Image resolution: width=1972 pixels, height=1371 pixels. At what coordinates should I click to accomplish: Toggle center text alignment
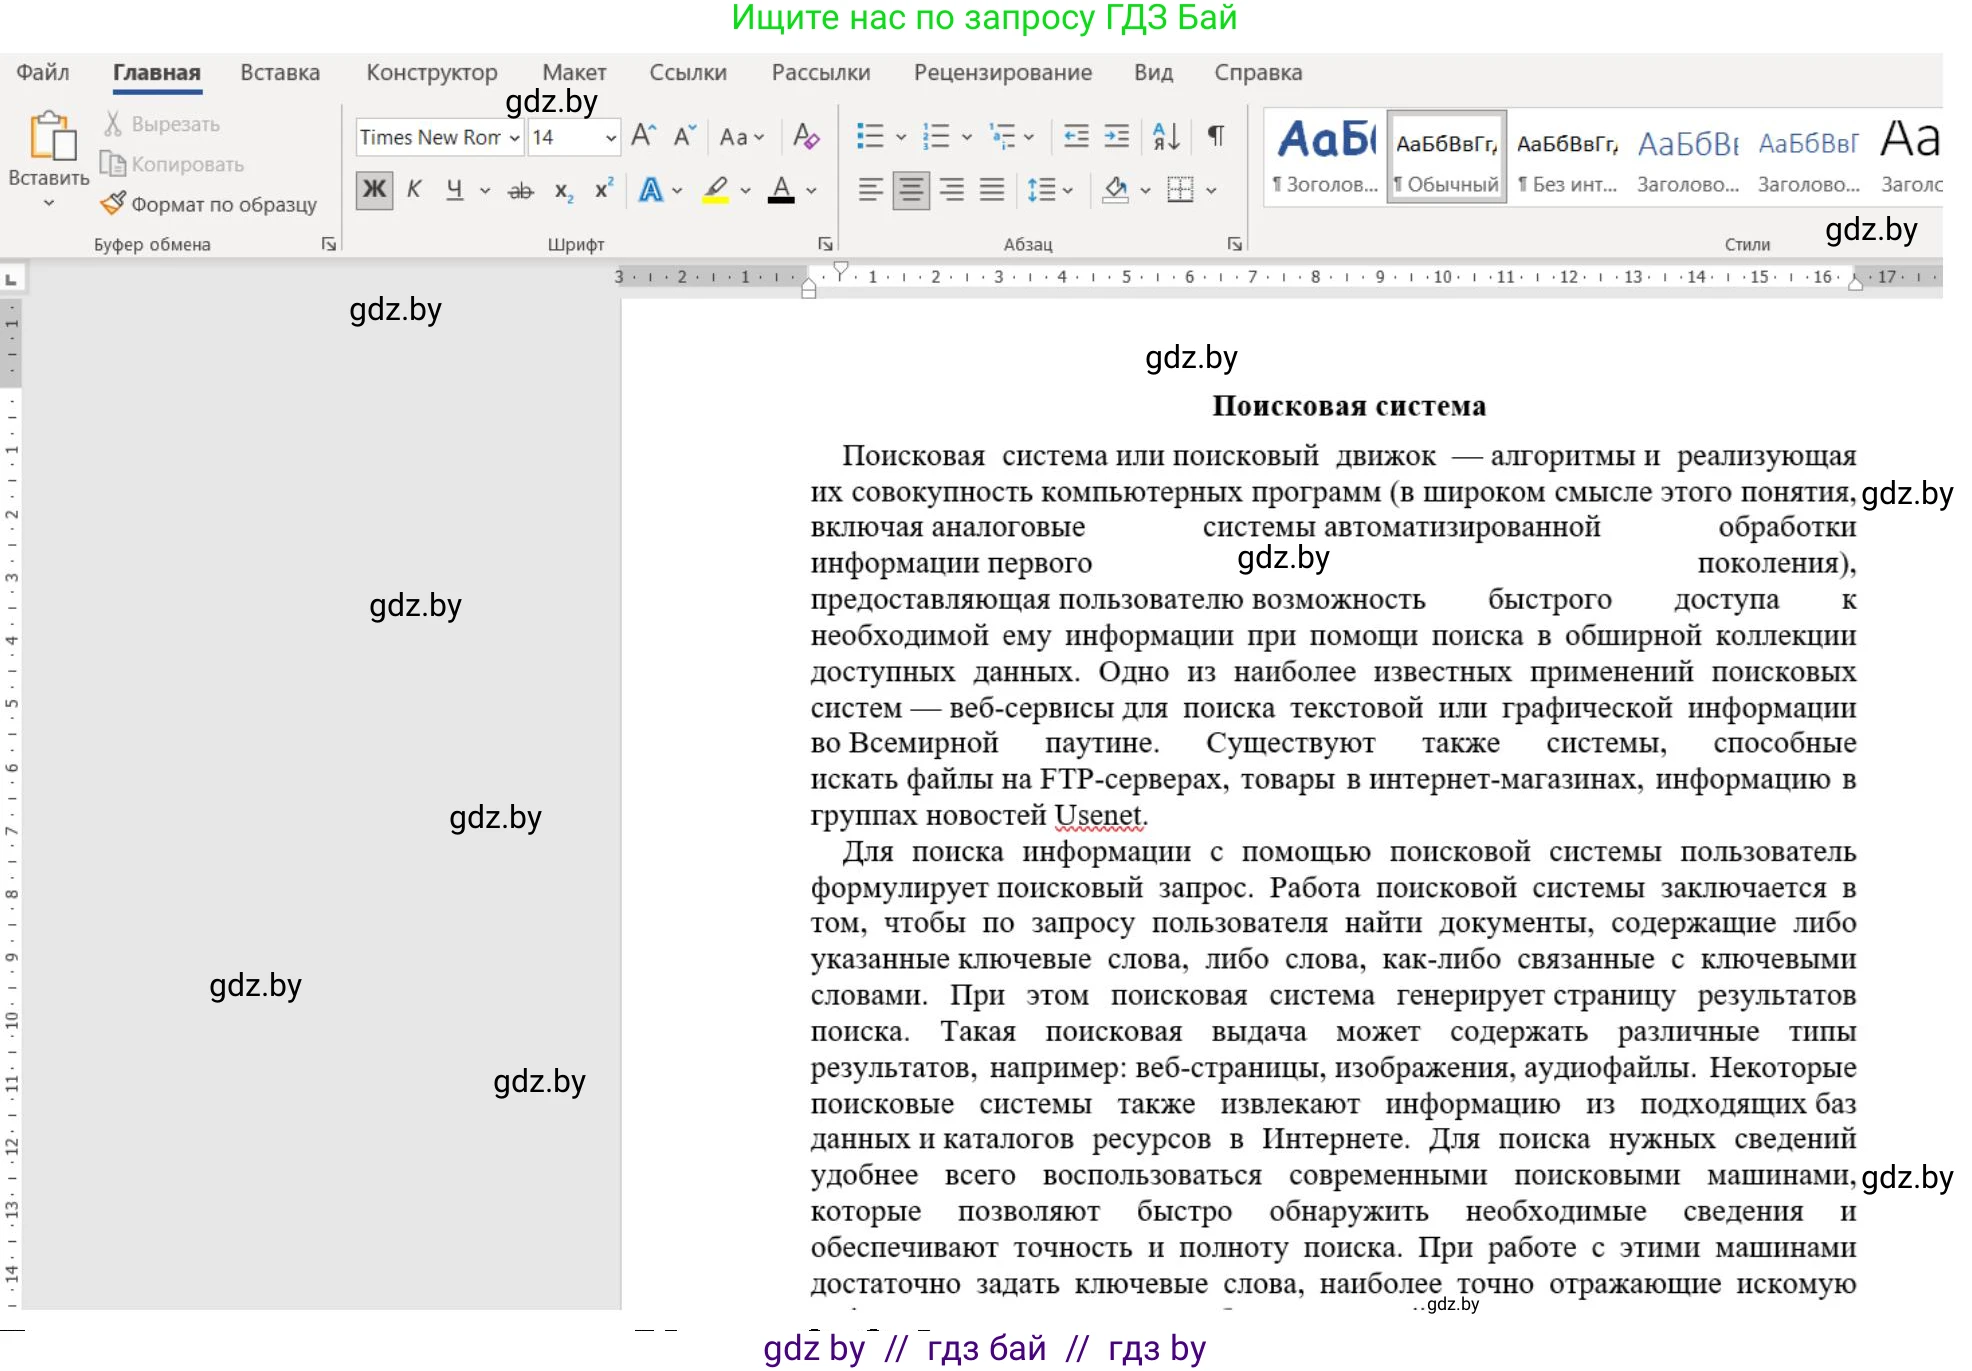tap(910, 189)
